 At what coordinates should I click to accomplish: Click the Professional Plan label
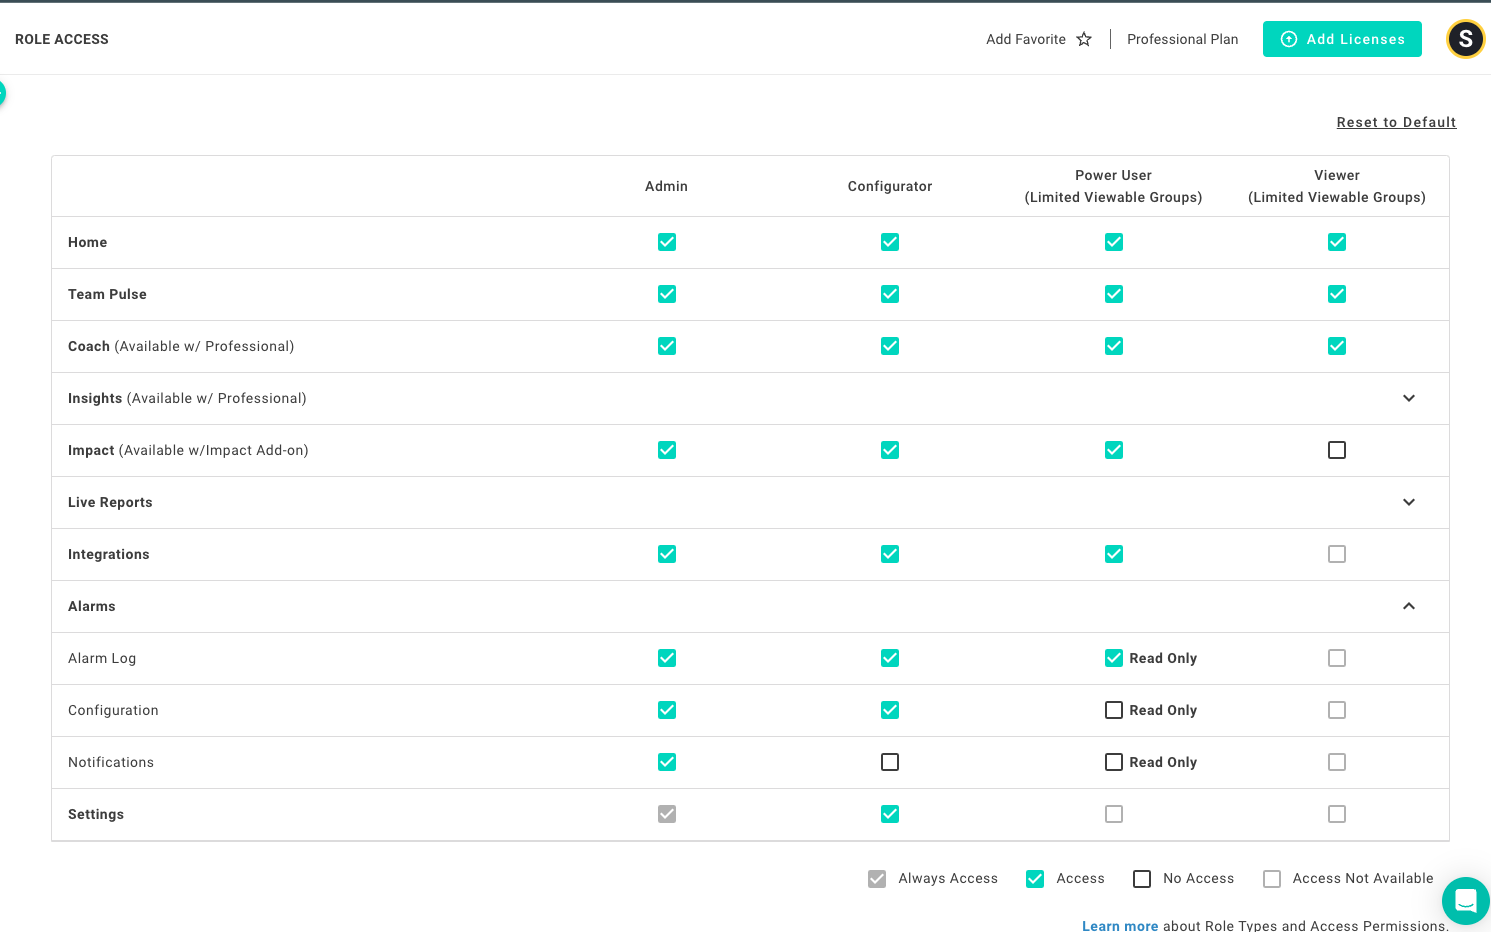coord(1182,39)
